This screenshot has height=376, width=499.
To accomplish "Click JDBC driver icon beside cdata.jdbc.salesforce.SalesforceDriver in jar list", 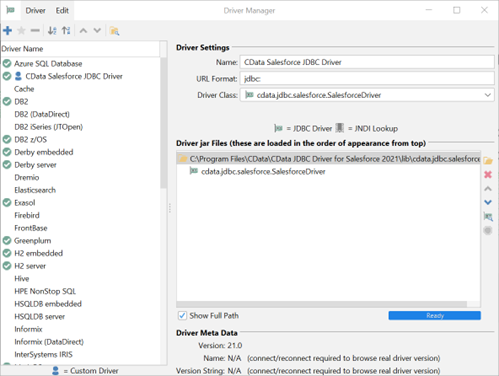I will coord(194,171).
